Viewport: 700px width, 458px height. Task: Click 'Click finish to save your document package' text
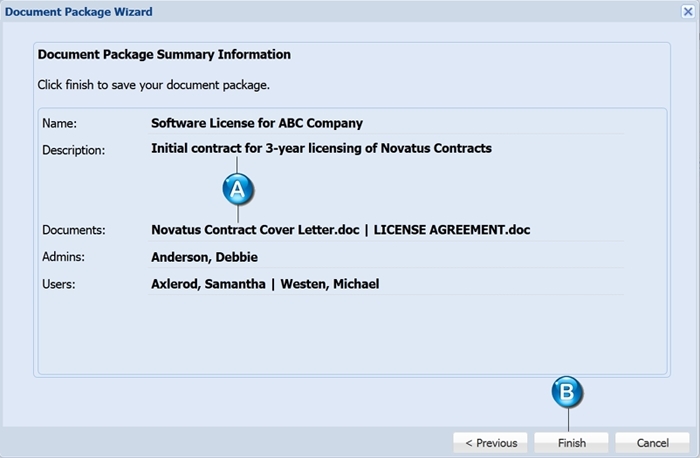(x=153, y=85)
